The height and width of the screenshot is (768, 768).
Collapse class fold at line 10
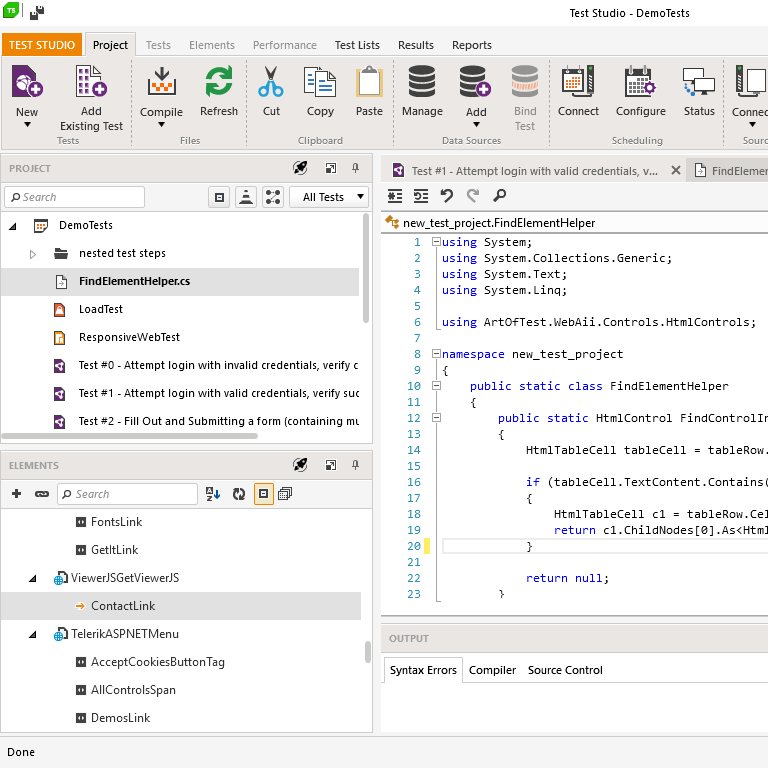436,385
